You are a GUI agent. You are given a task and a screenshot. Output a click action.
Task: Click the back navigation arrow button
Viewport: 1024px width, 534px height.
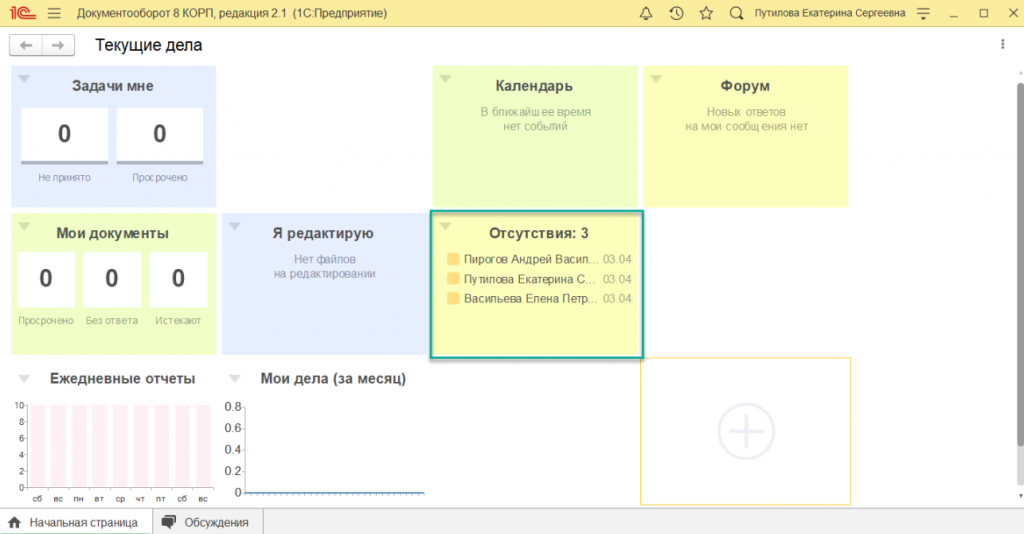[x=26, y=45]
